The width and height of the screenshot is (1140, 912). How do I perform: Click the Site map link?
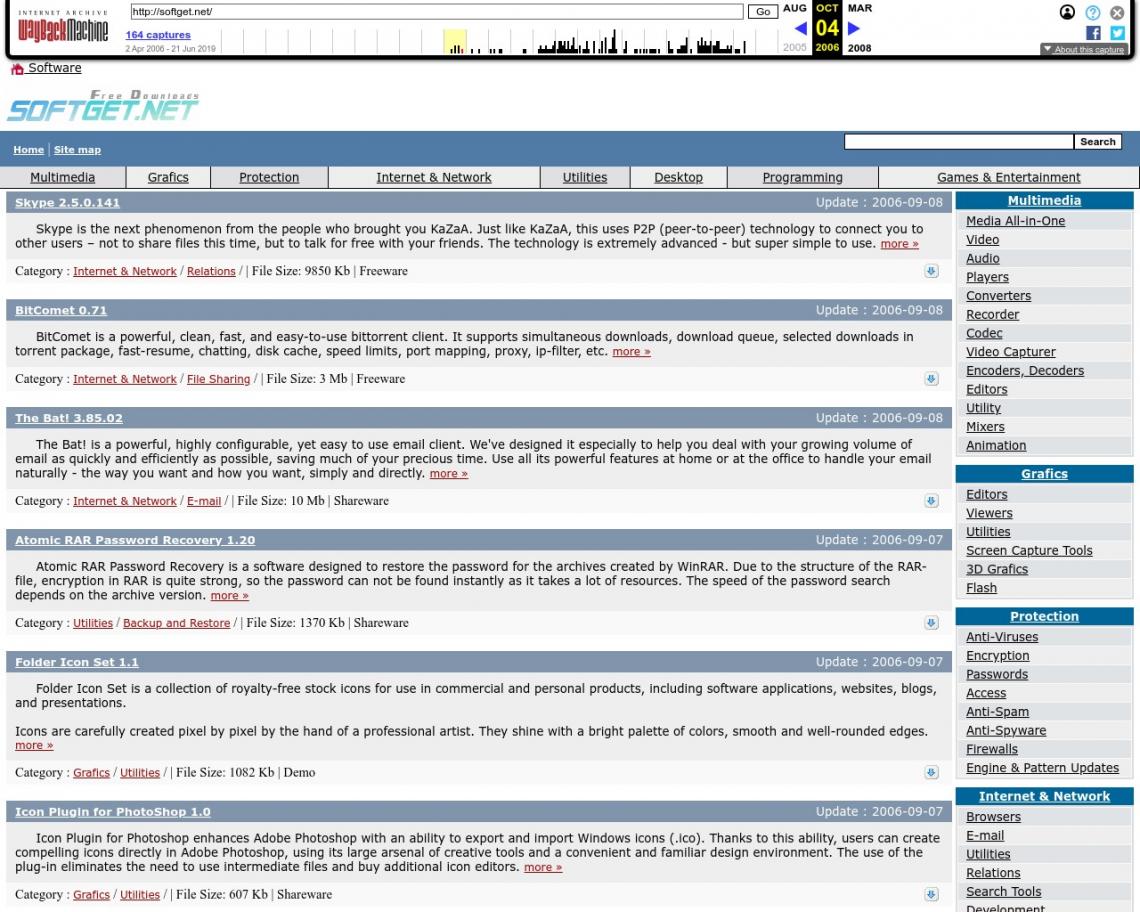coord(77,150)
